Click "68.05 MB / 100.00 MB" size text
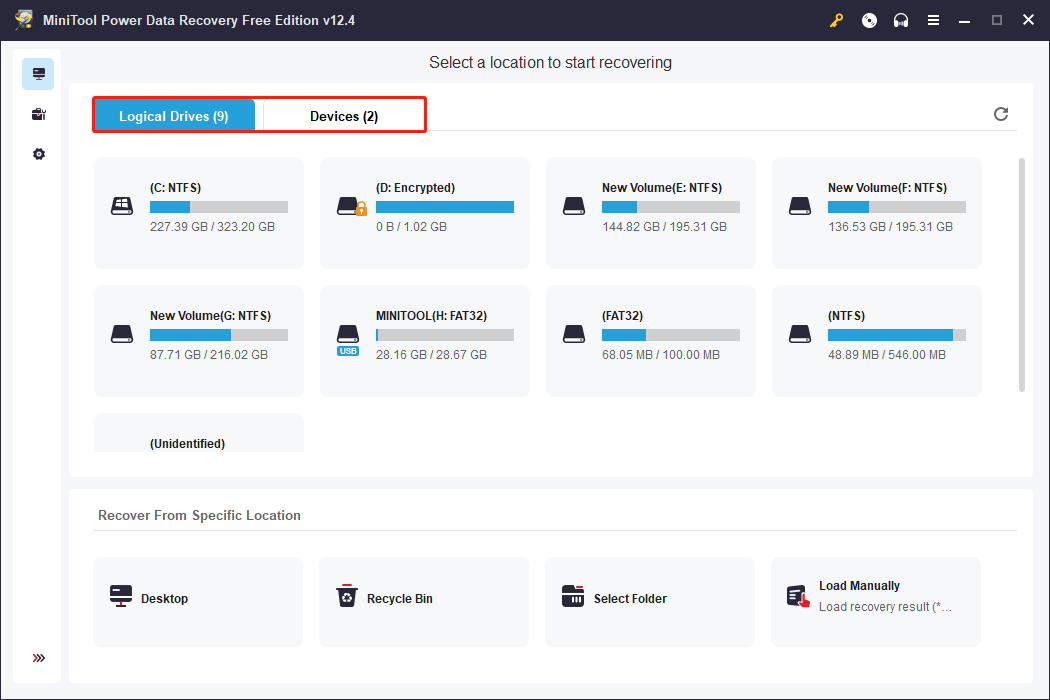This screenshot has width=1050, height=700. [661, 354]
